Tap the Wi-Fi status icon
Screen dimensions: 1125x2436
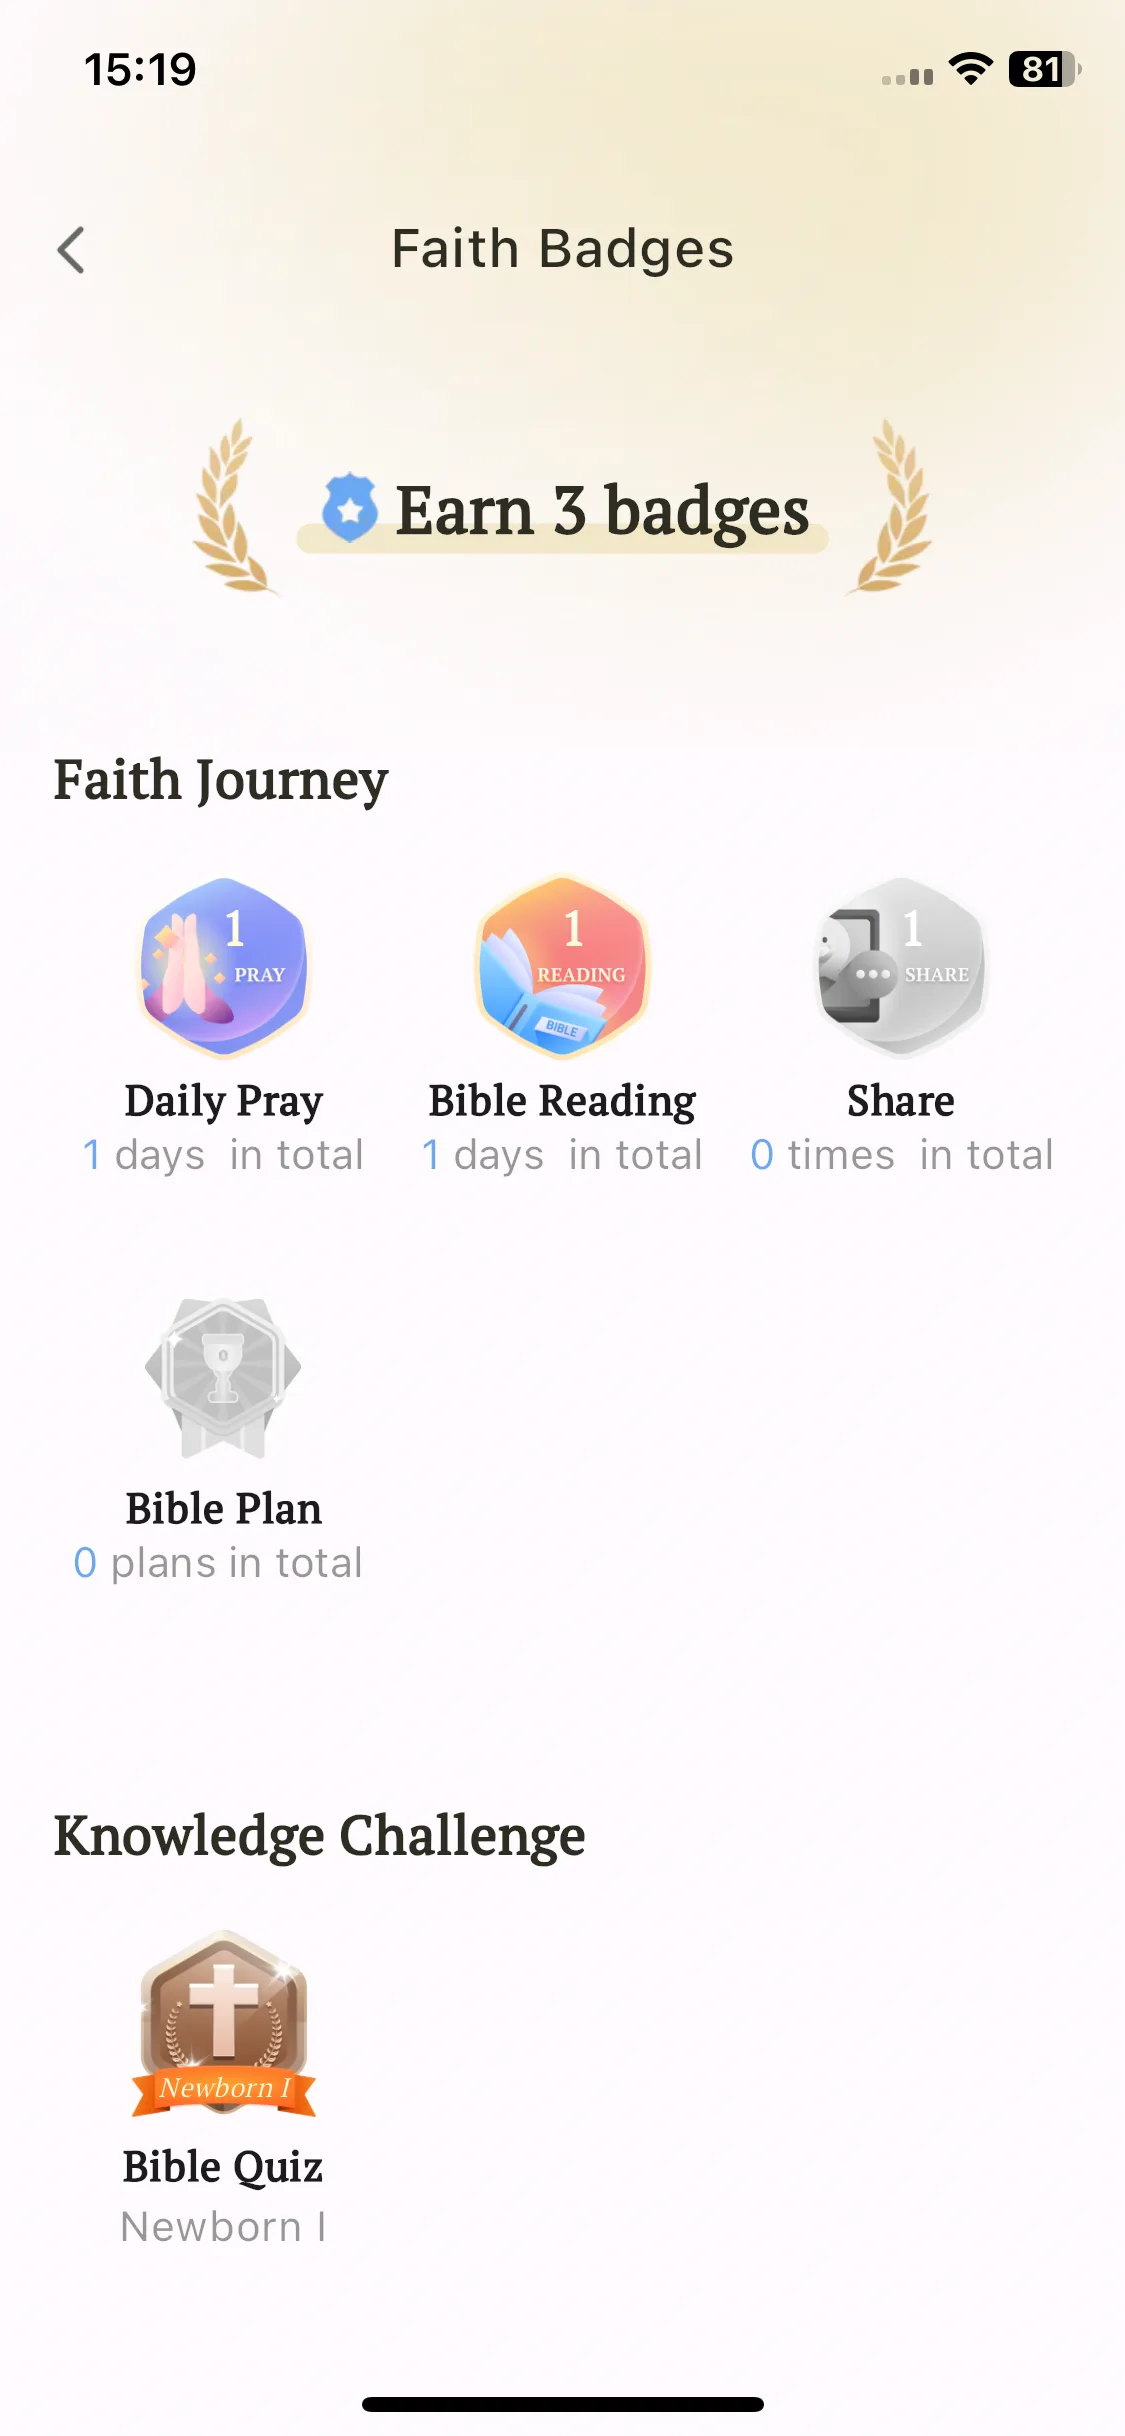click(x=970, y=69)
